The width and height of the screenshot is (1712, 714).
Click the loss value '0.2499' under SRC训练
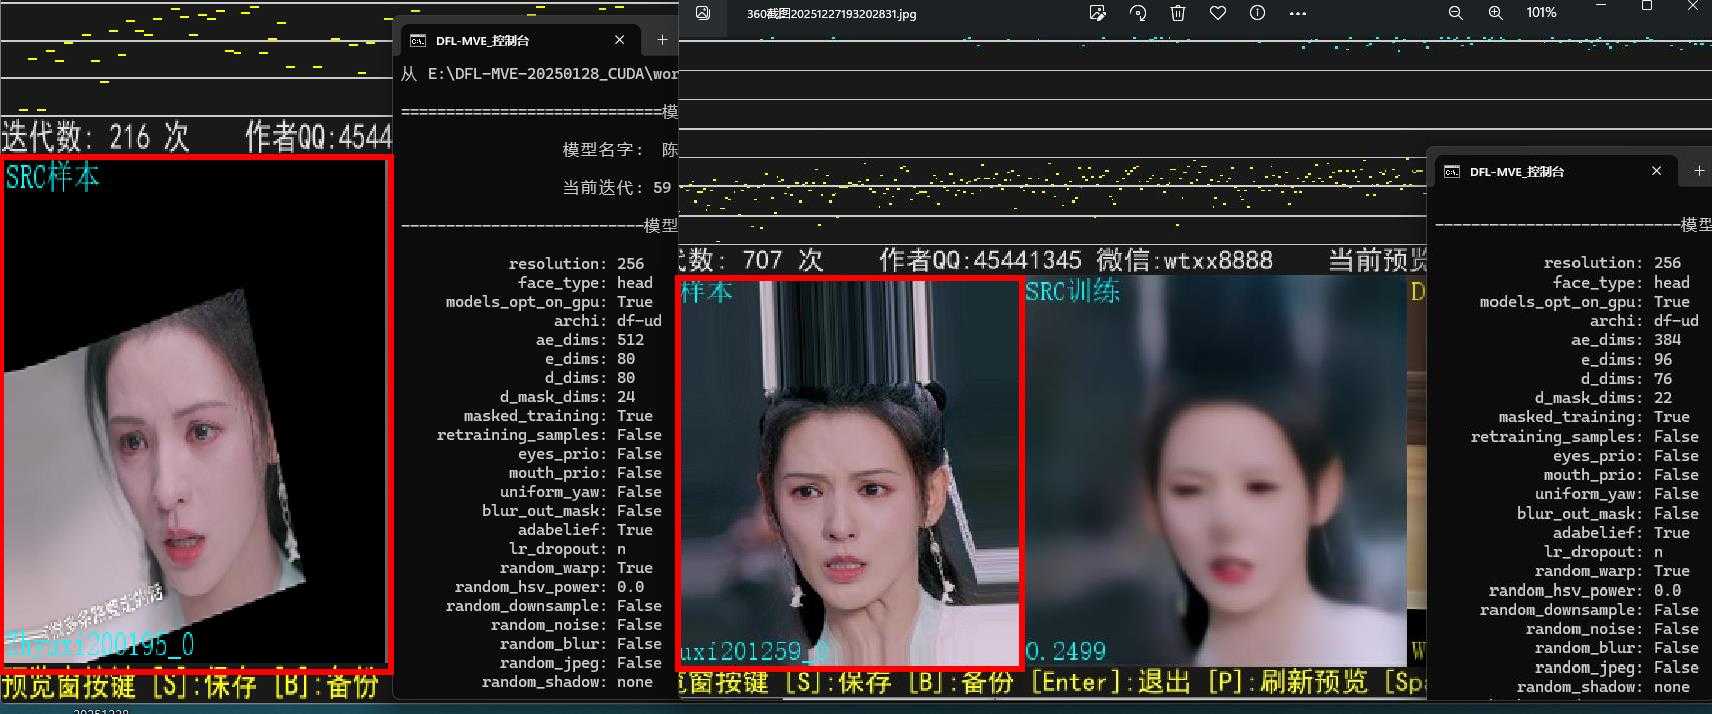pos(1065,651)
